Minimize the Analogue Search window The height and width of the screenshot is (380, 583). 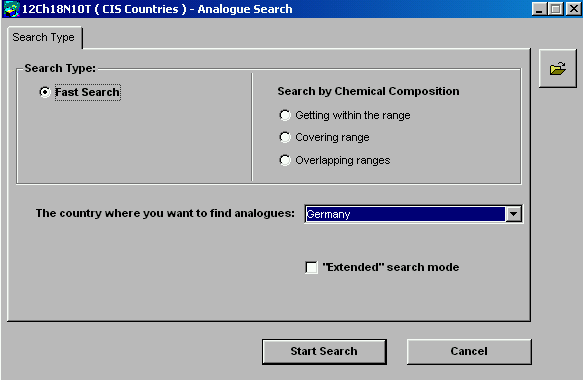tap(539, 9)
